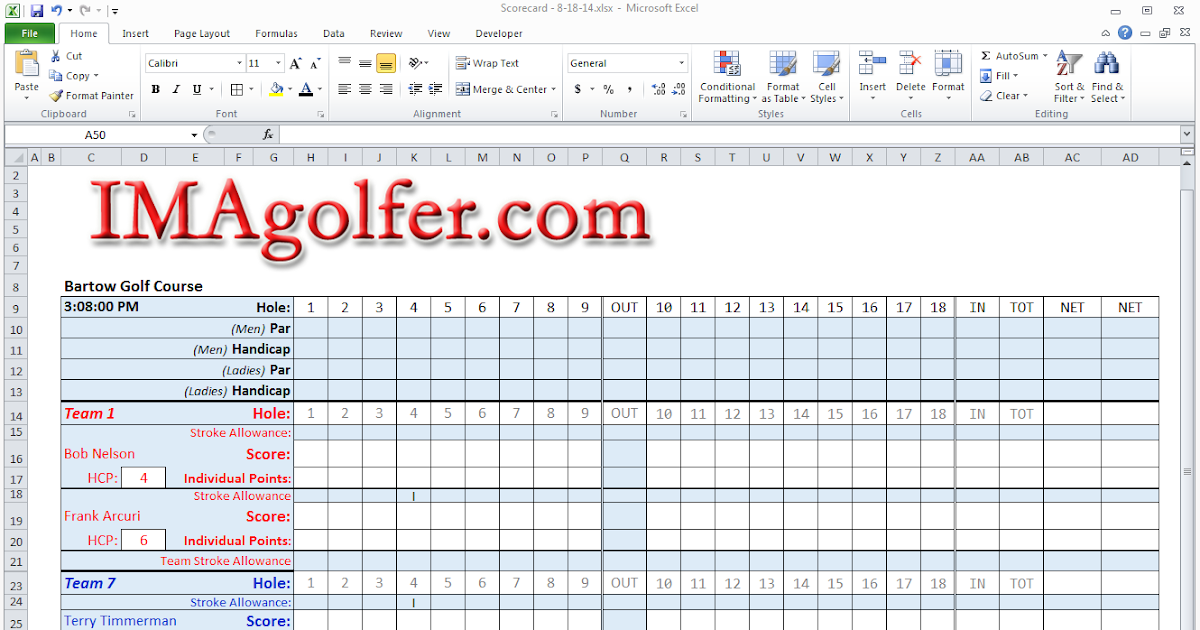Click the Bartow Golf Course cell

[x=133, y=286]
